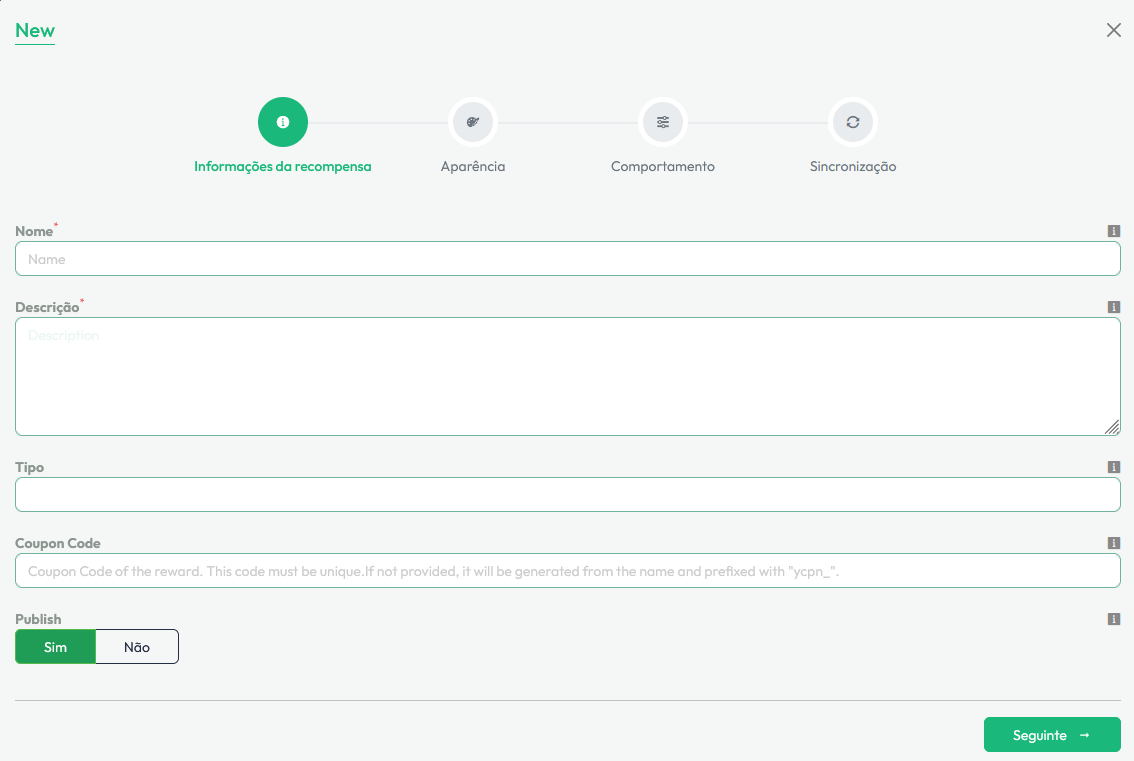Click the Tipo field info icon
Screen dimensions: 1134x761
click(1113, 467)
